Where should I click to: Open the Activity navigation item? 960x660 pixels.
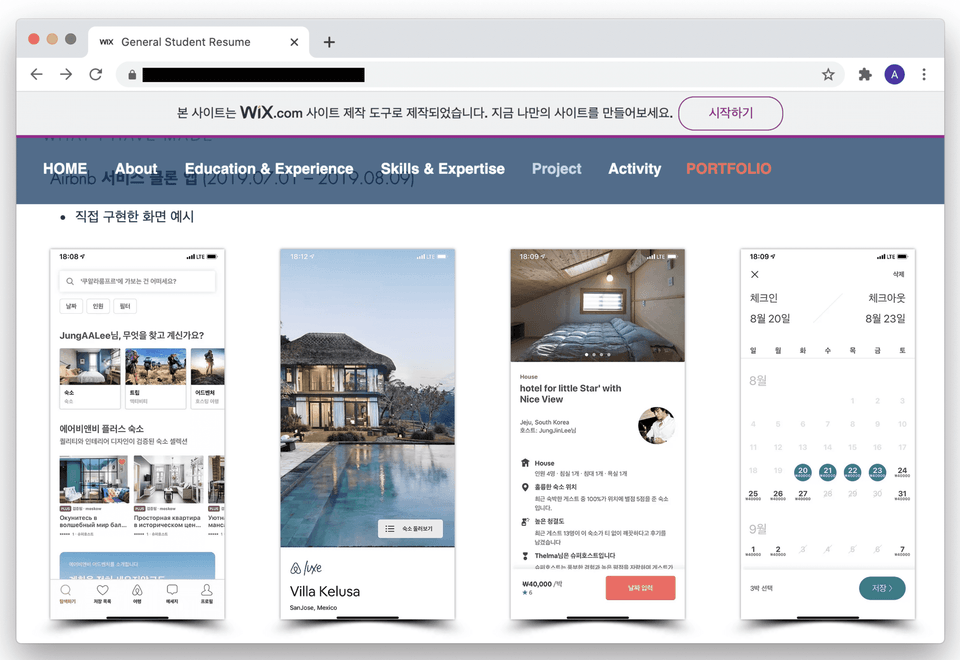pos(634,168)
